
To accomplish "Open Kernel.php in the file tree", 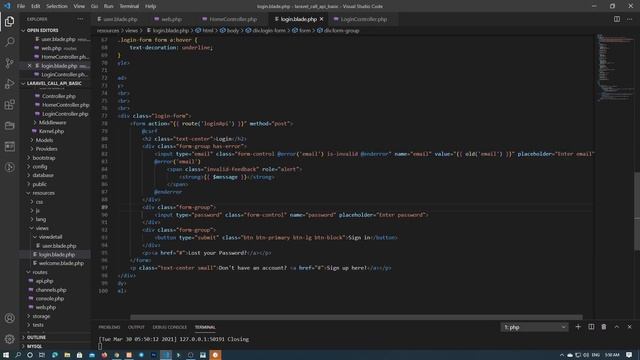I will [51, 131].
